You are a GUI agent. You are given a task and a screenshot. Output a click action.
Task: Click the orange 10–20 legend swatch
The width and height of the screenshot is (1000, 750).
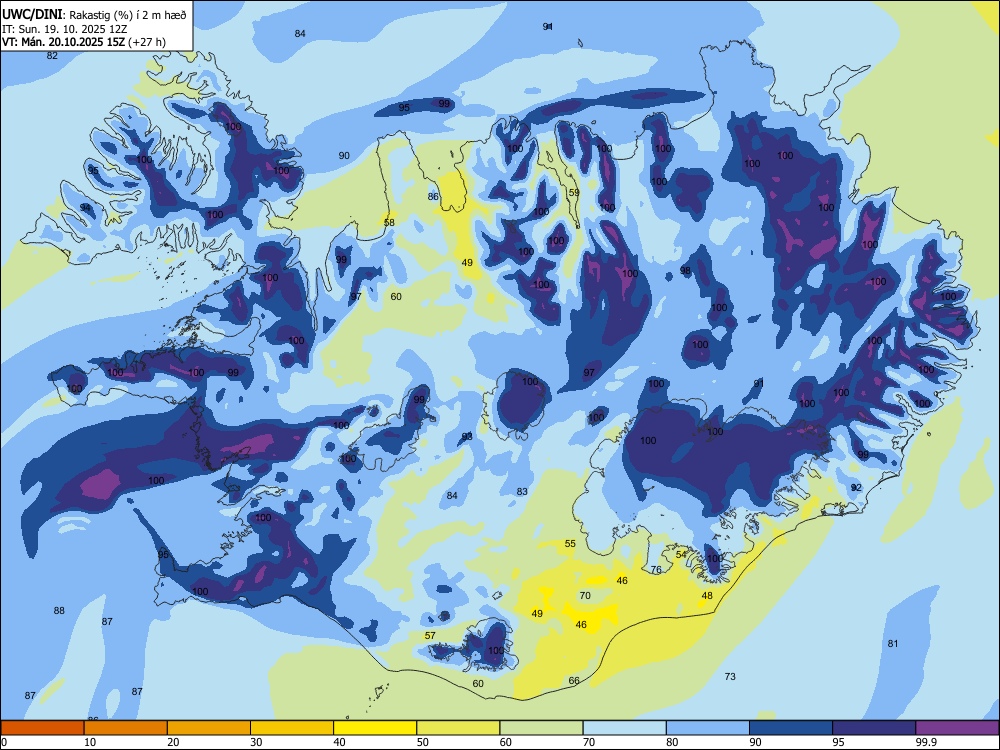[x=126, y=728]
